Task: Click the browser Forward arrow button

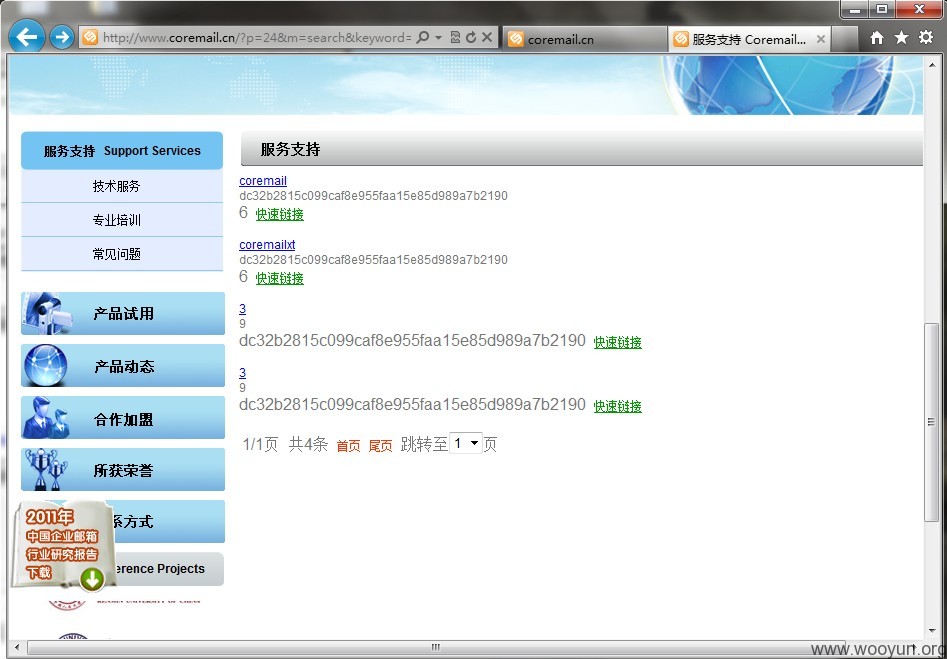Action: (61, 37)
